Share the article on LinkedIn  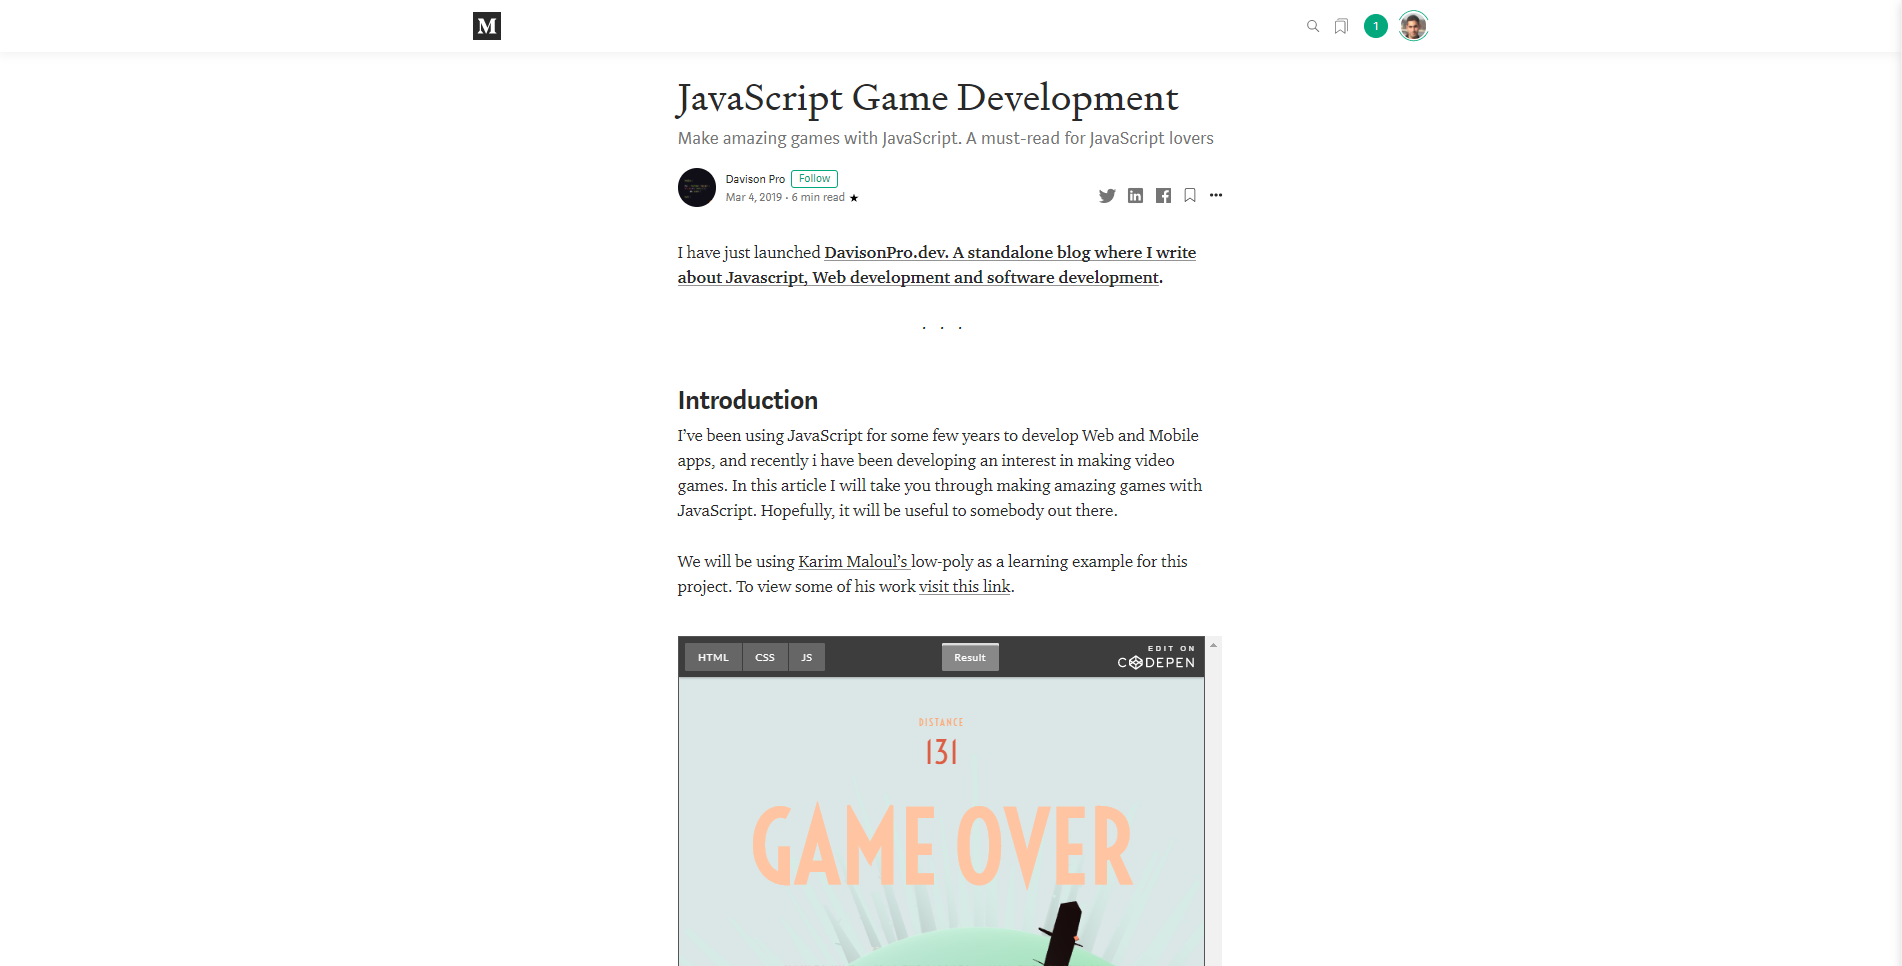coord(1135,196)
